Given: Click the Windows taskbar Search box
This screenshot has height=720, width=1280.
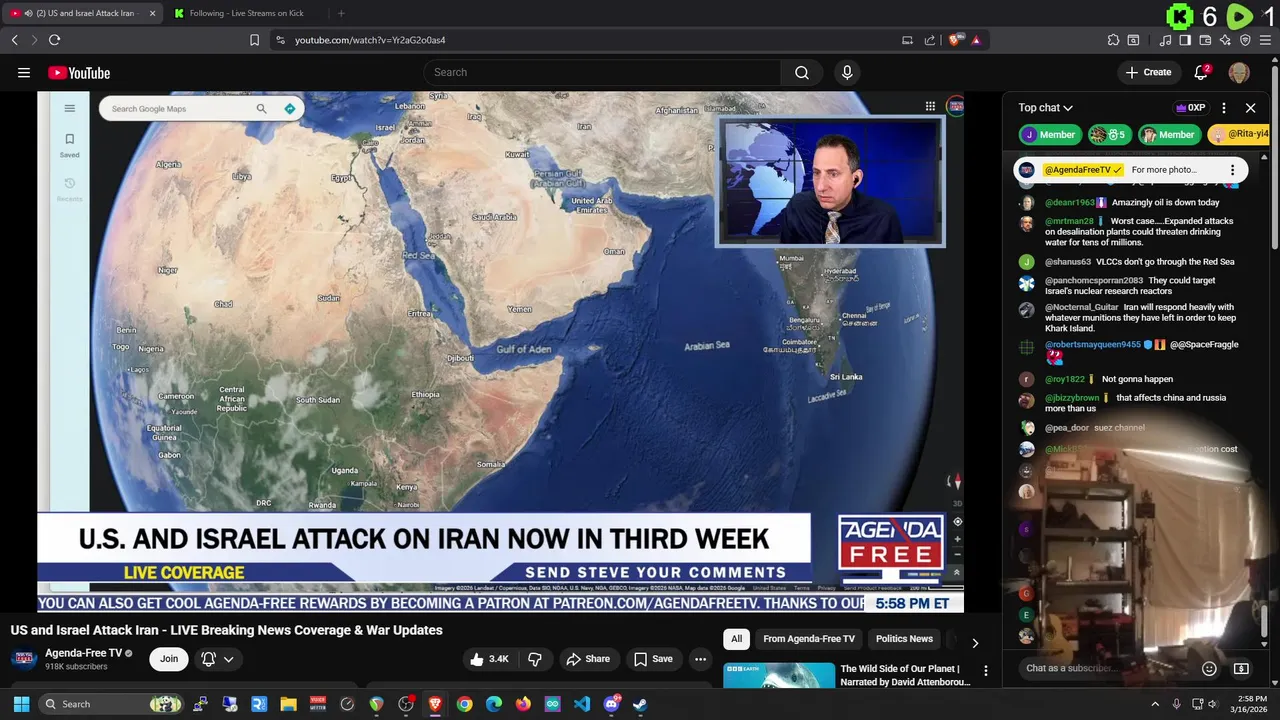Looking at the screenshot, I should [x=112, y=704].
